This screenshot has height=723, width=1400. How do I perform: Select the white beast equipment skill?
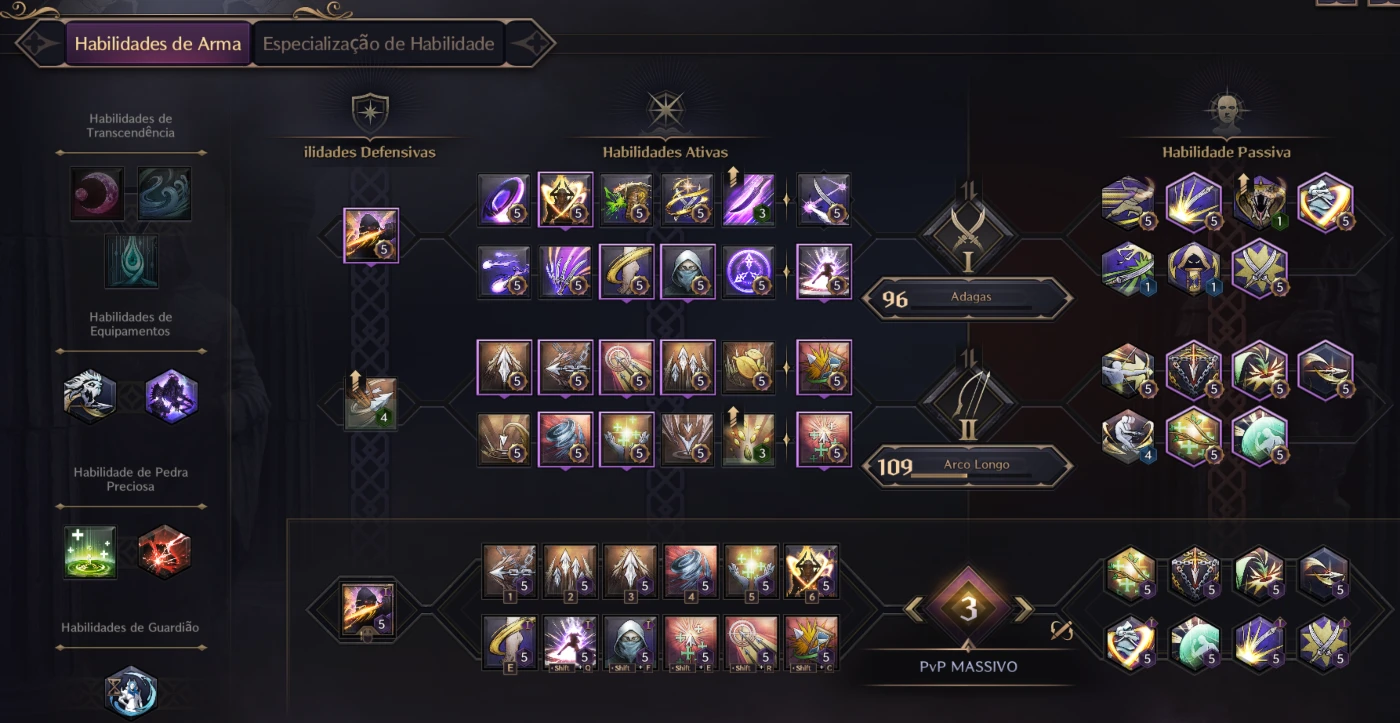click(x=91, y=396)
